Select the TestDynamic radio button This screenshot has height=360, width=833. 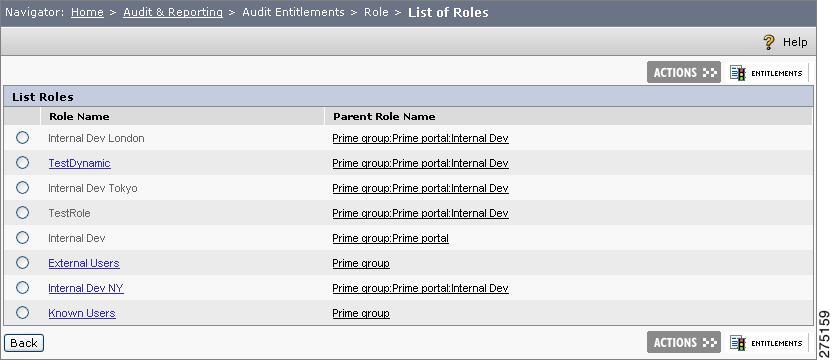coord(22,162)
